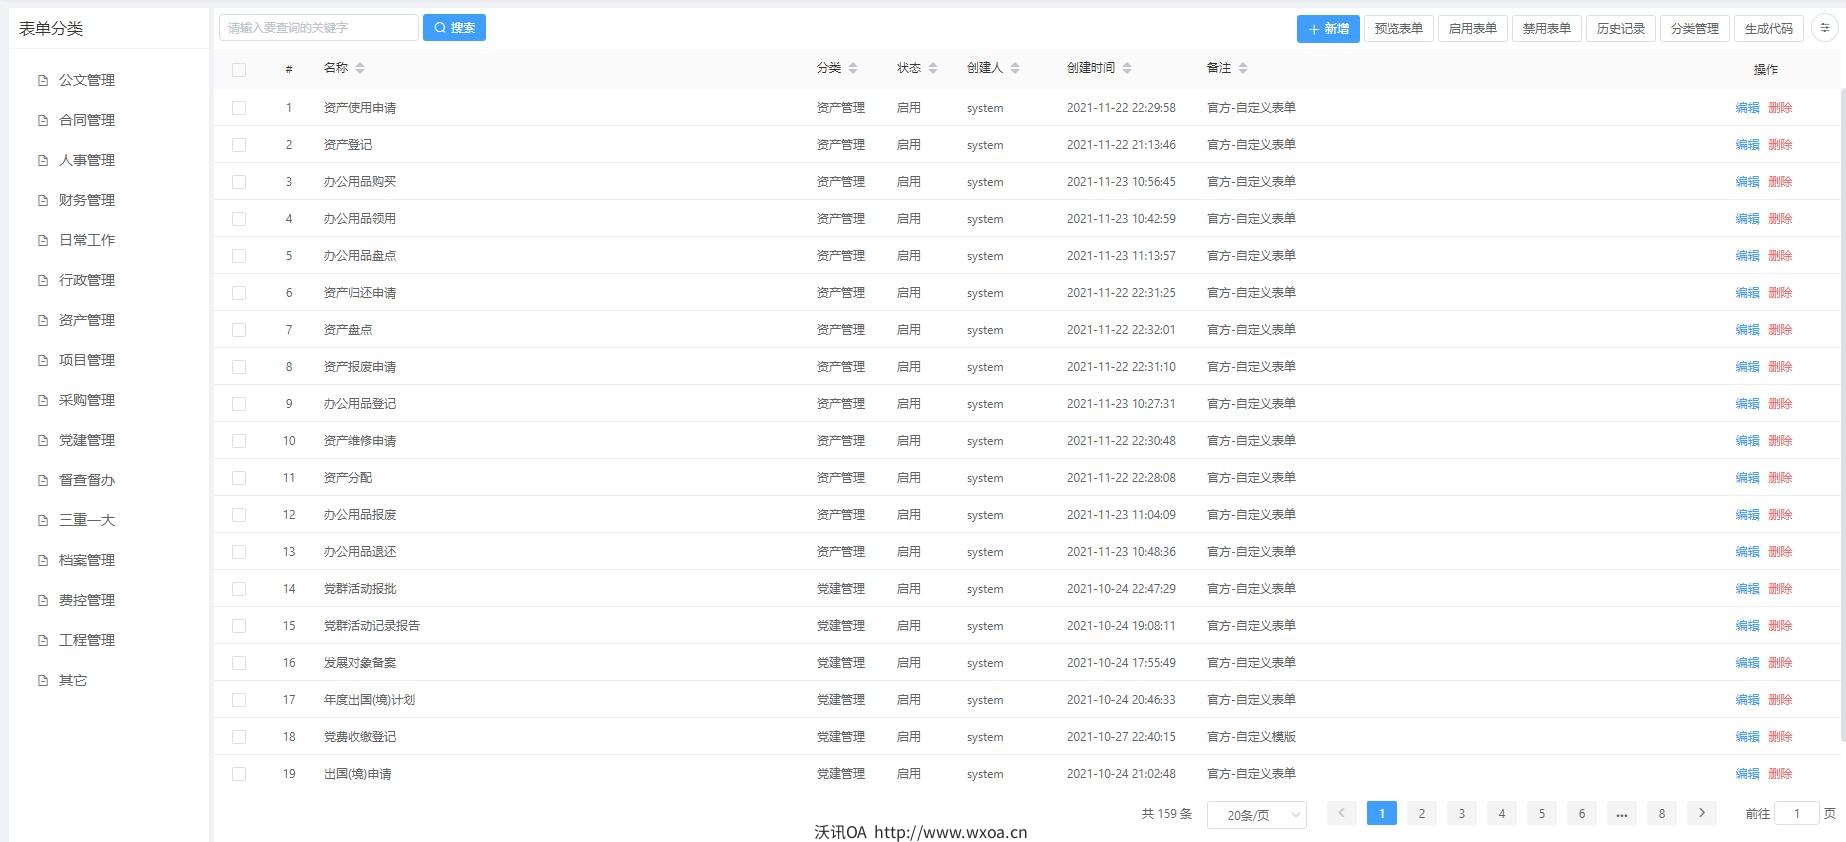Check the box for row 资产使用申请
Screen dimensions: 1846x842
coord(239,108)
